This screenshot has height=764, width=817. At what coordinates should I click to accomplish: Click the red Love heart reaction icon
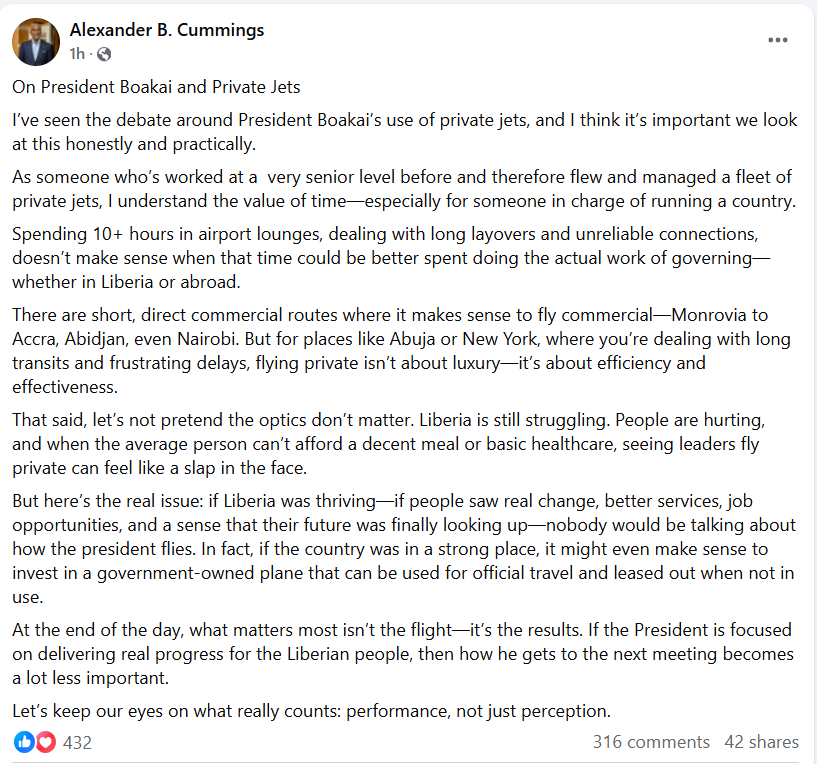click(46, 742)
